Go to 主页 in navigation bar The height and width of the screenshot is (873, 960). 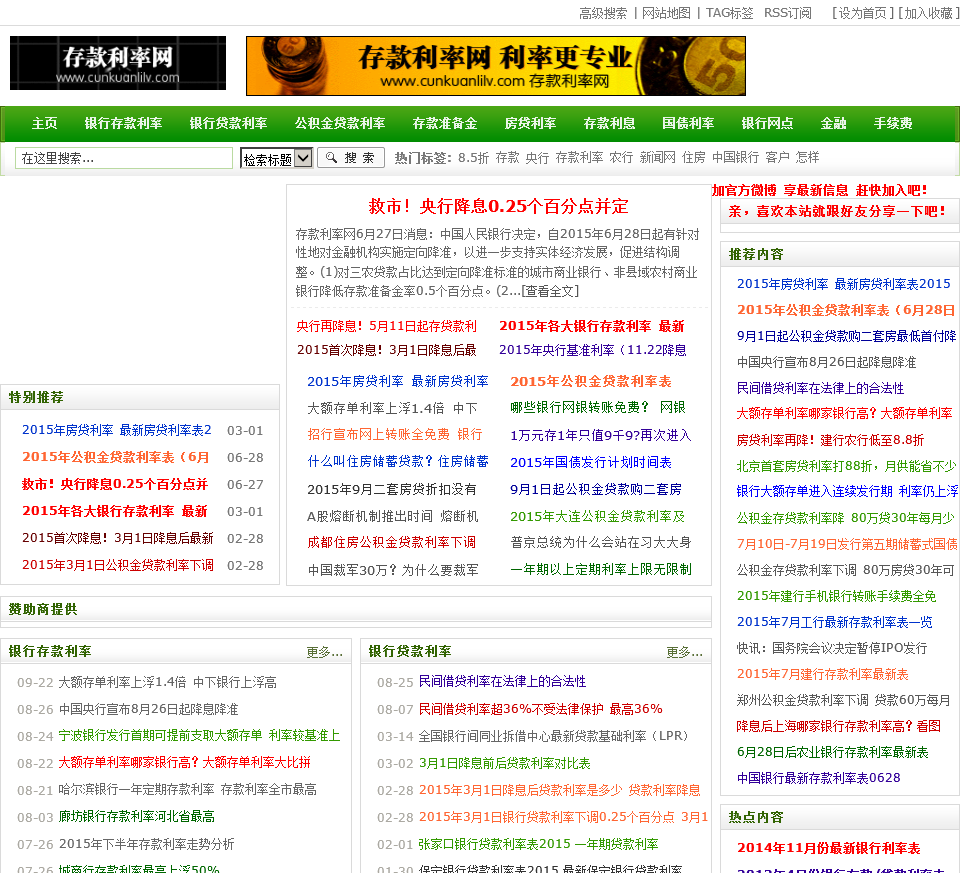(45, 123)
